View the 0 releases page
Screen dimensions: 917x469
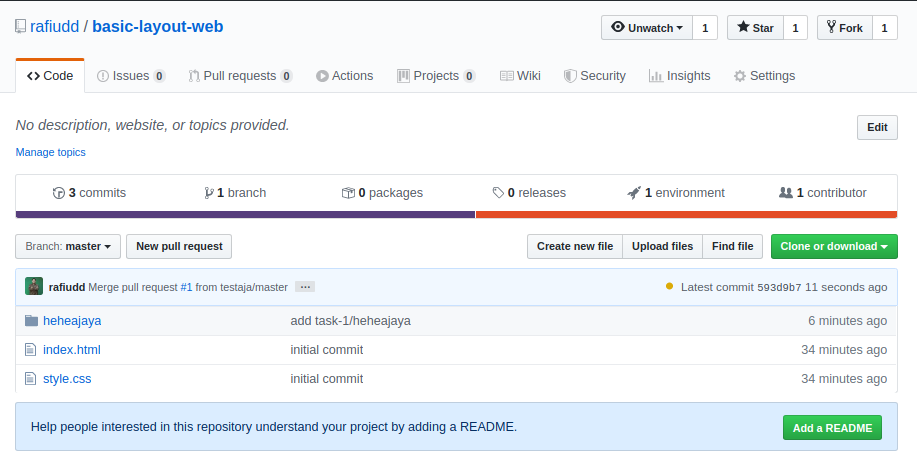point(529,193)
